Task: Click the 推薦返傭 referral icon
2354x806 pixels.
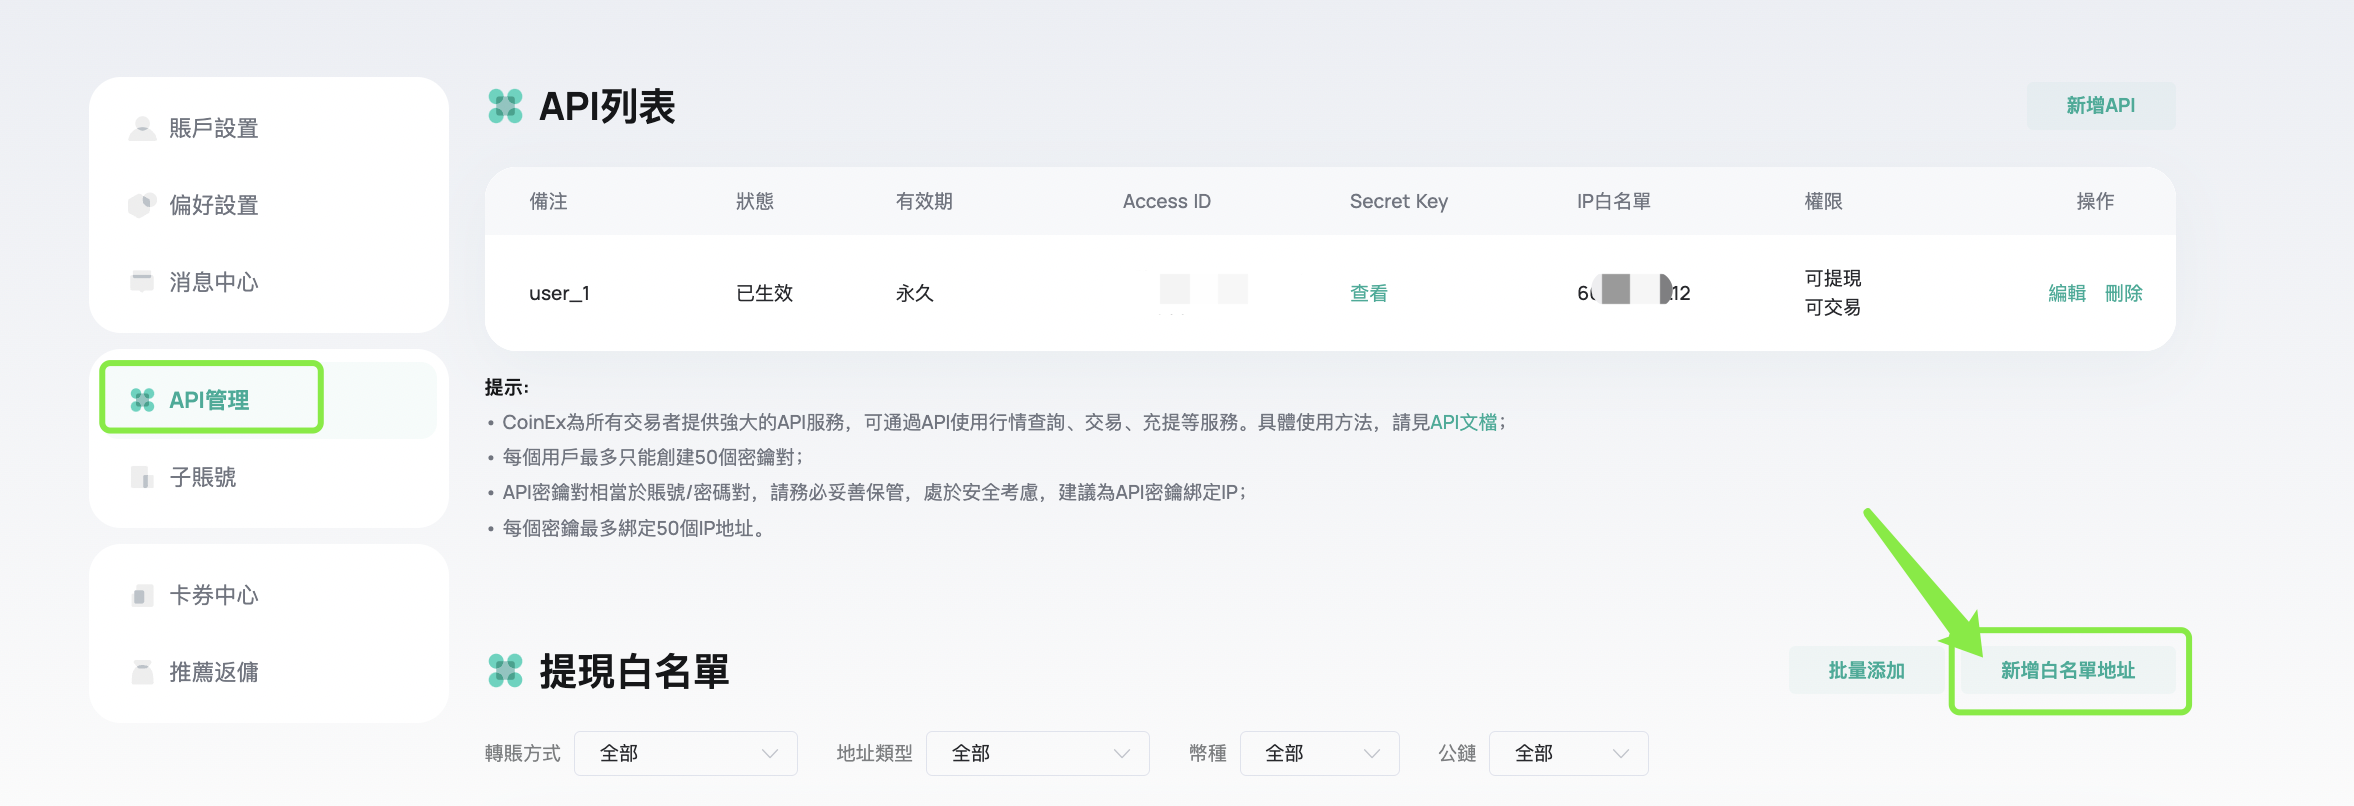Action: pyautogui.click(x=142, y=672)
